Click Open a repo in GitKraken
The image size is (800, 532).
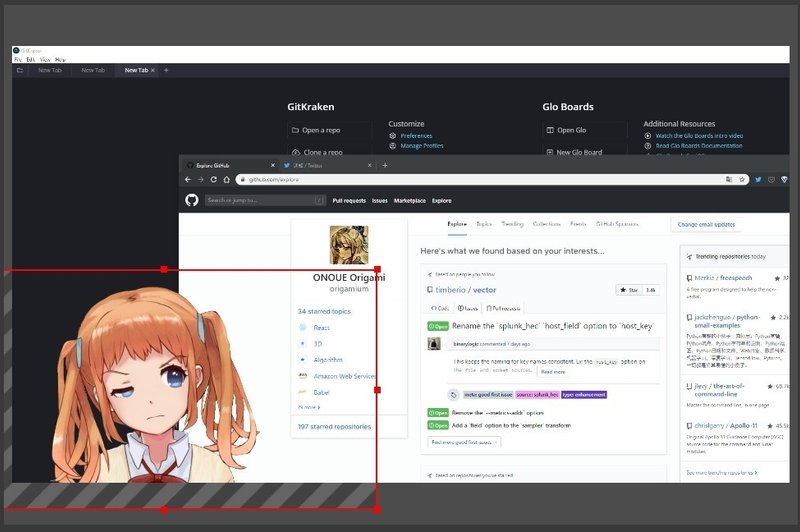(x=330, y=130)
